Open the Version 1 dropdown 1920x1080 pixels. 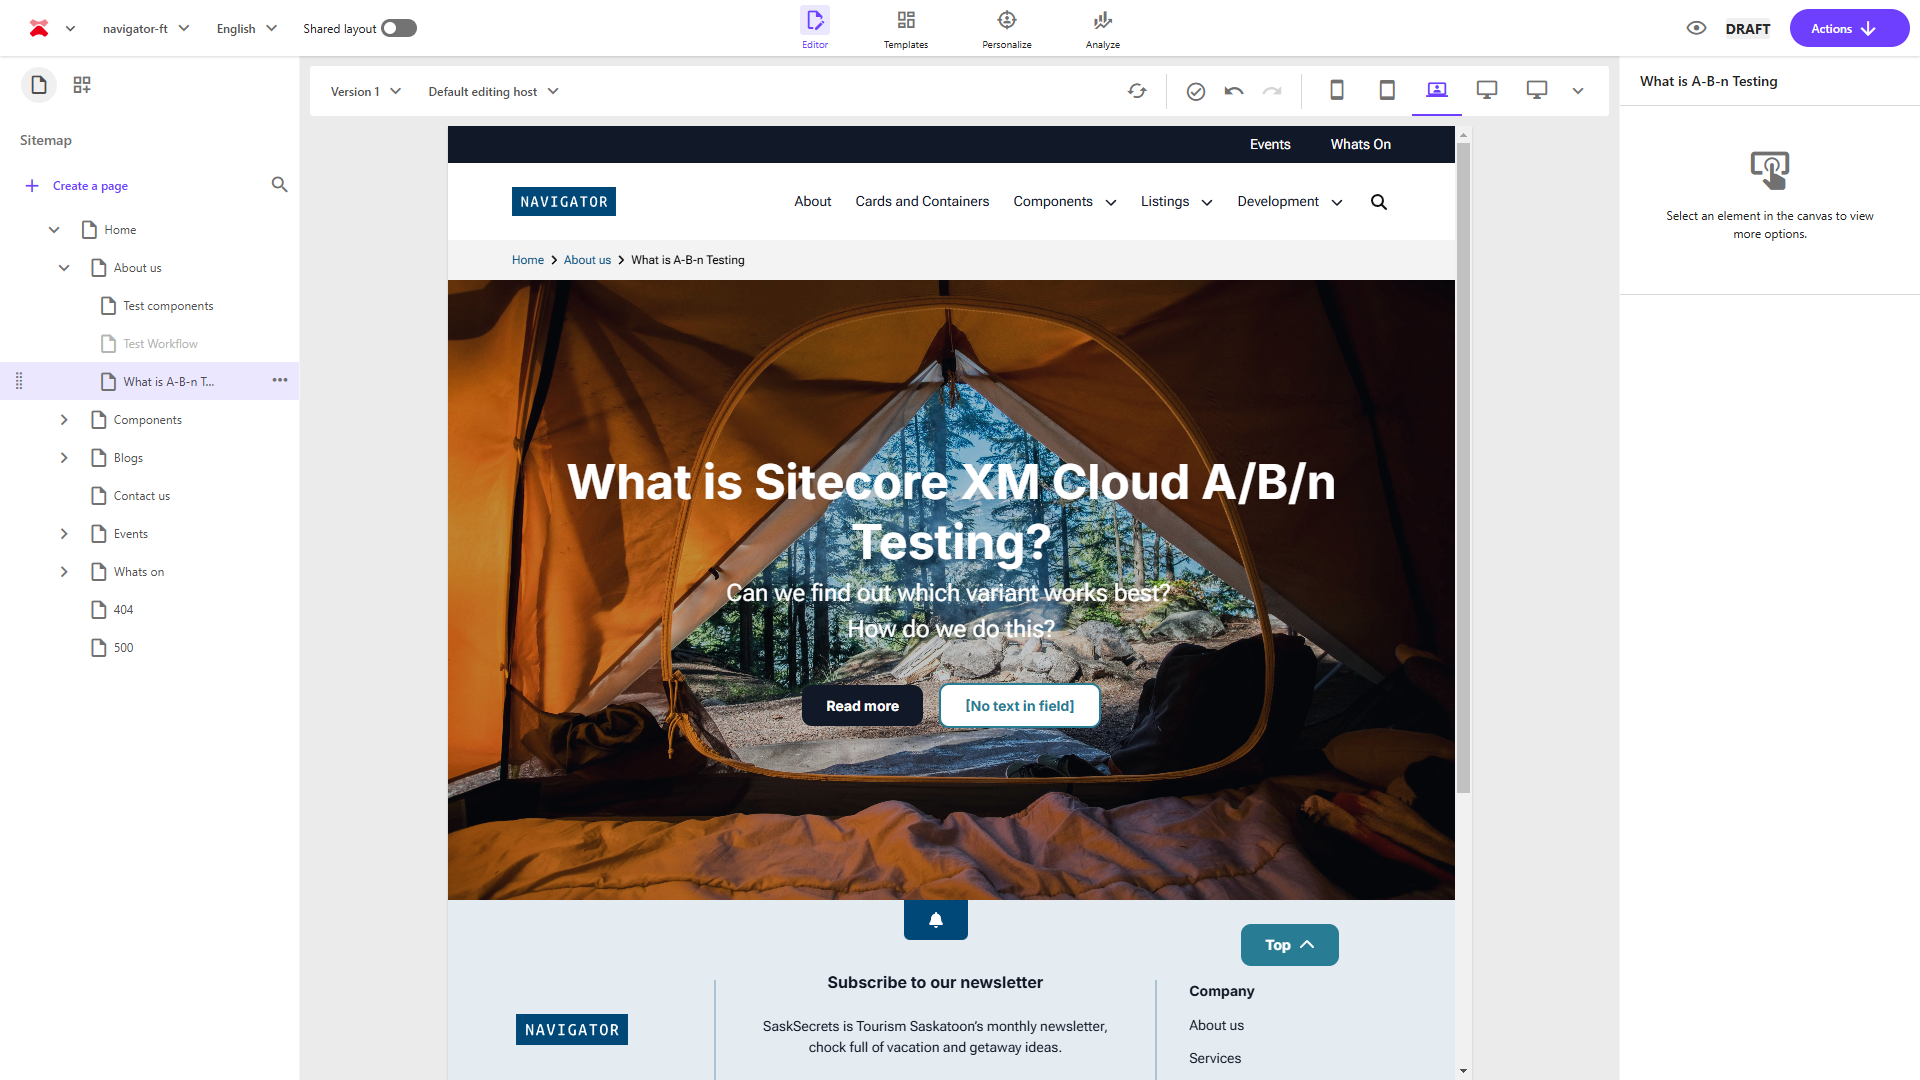coord(366,91)
